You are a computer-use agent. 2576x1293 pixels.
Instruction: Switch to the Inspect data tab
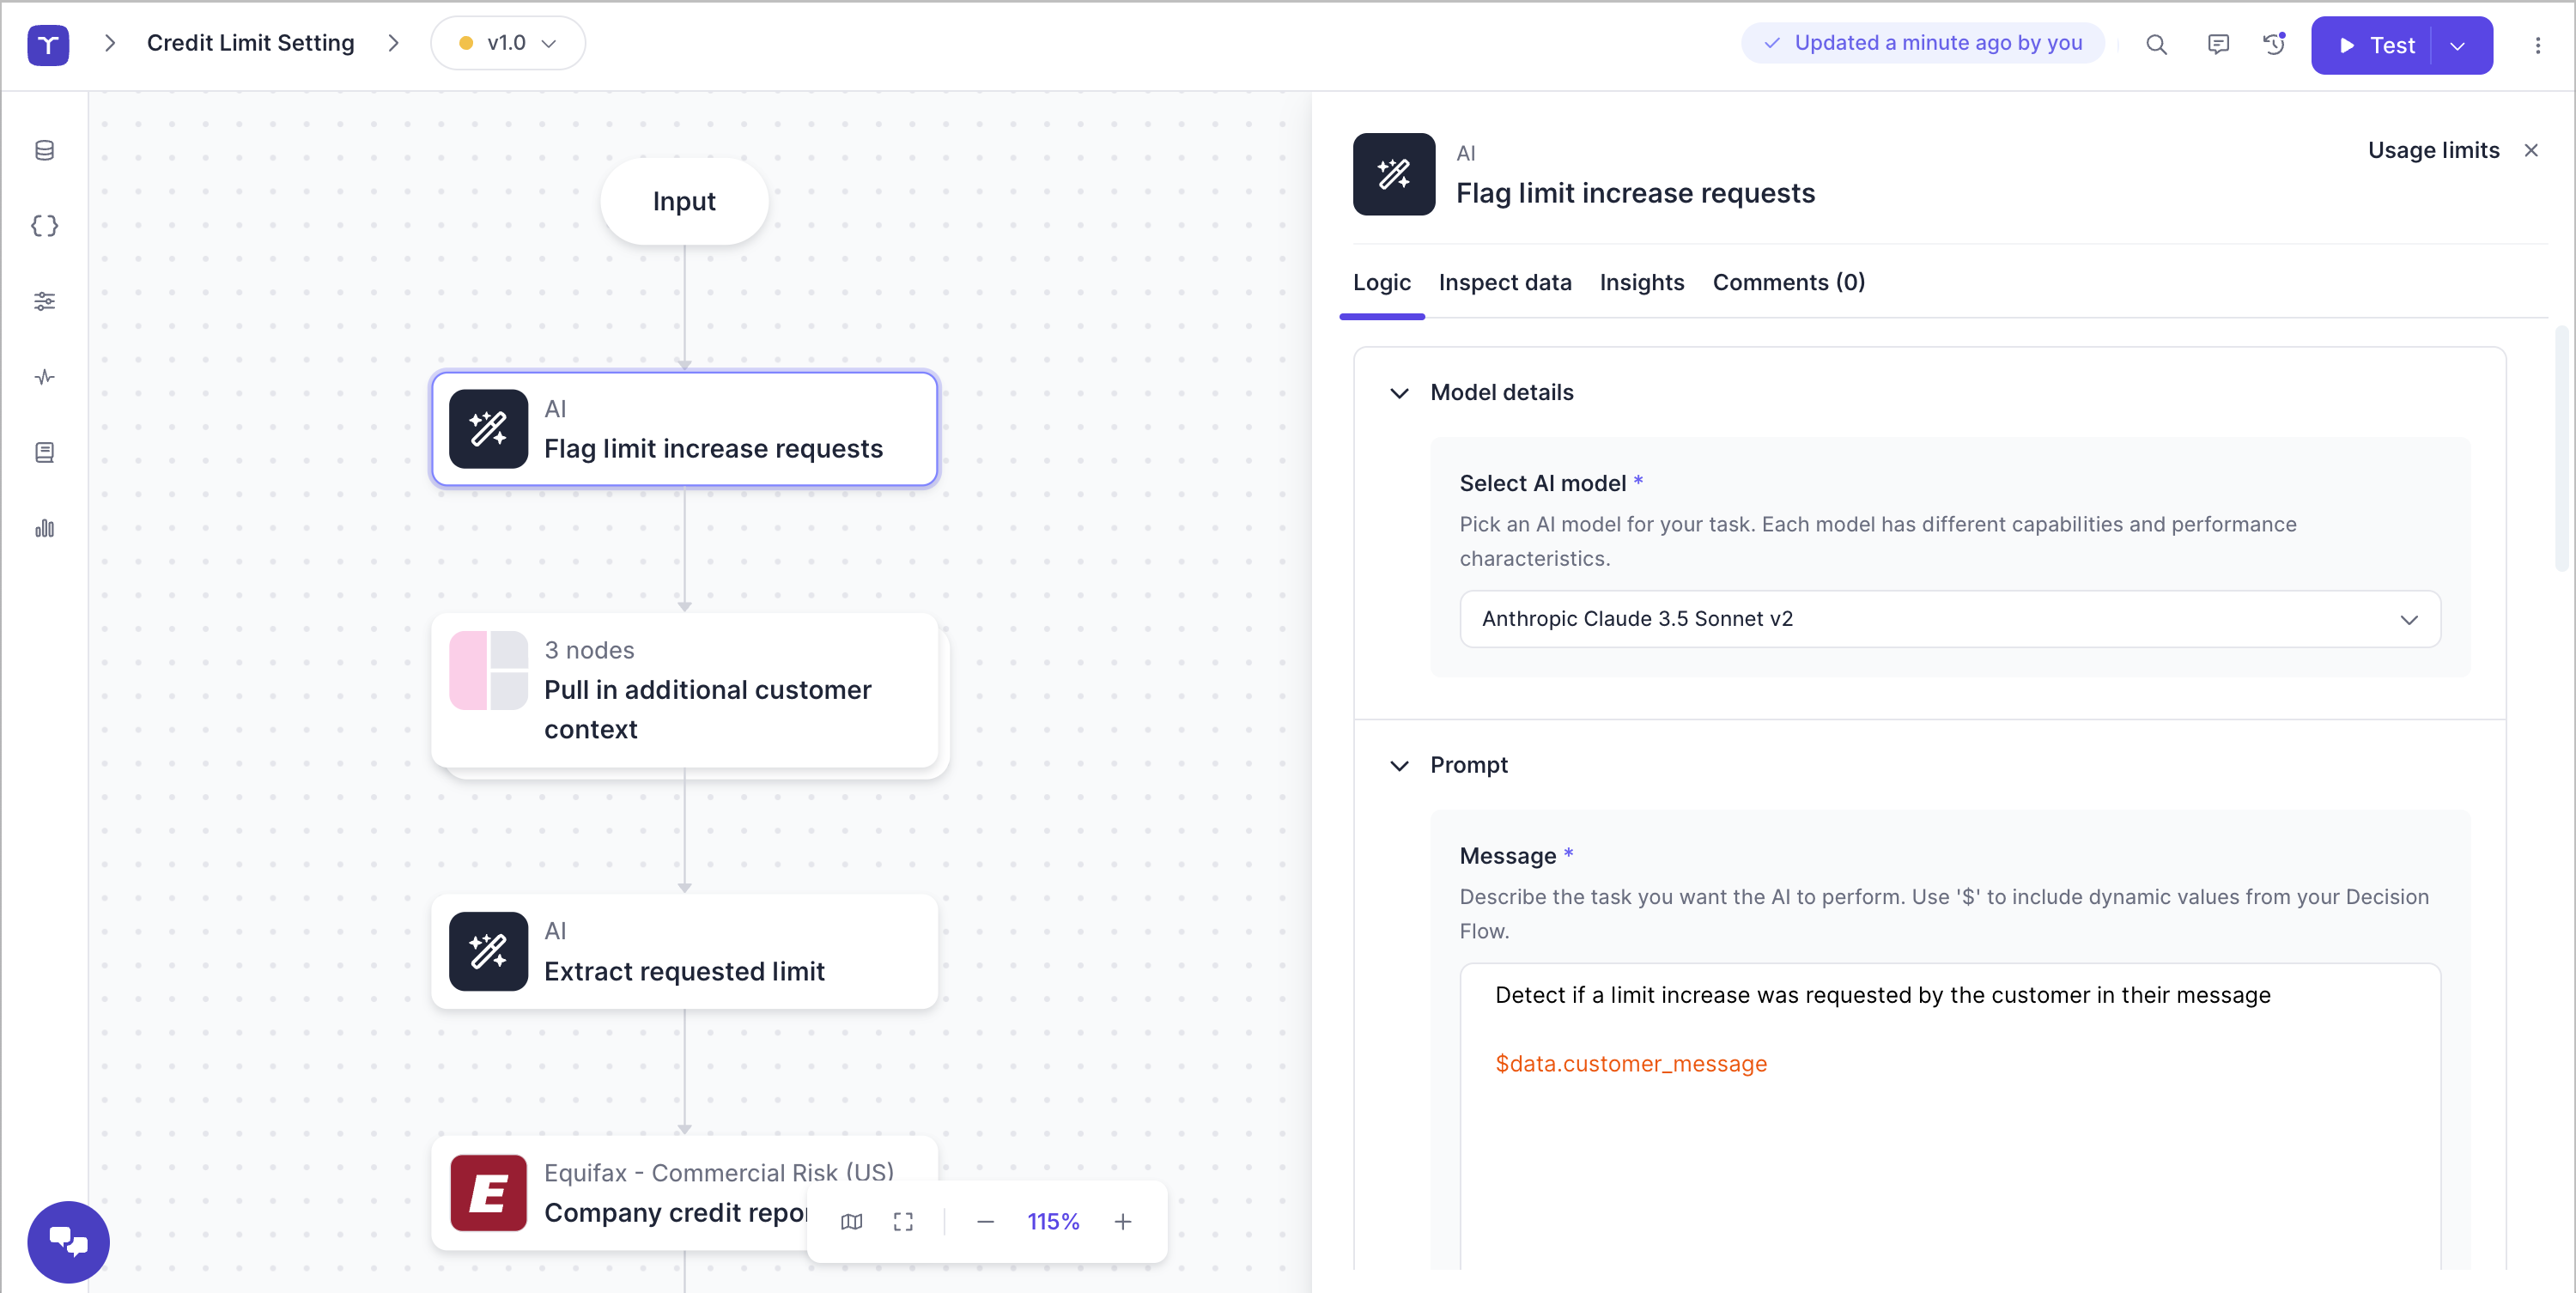pyautogui.click(x=1504, y=282)
